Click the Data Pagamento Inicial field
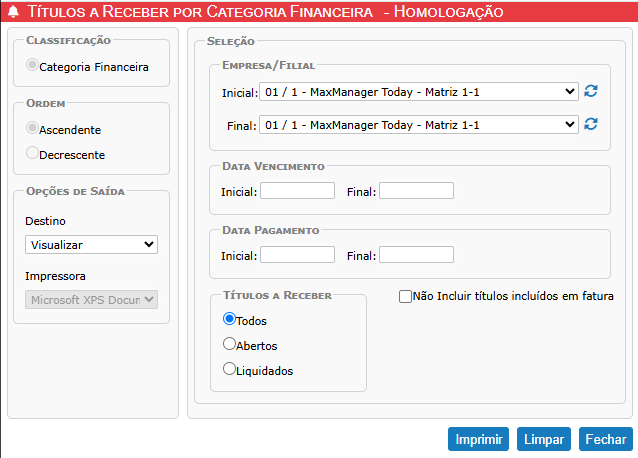The width and height of the screenshot is (638, 458). (297, 255)
